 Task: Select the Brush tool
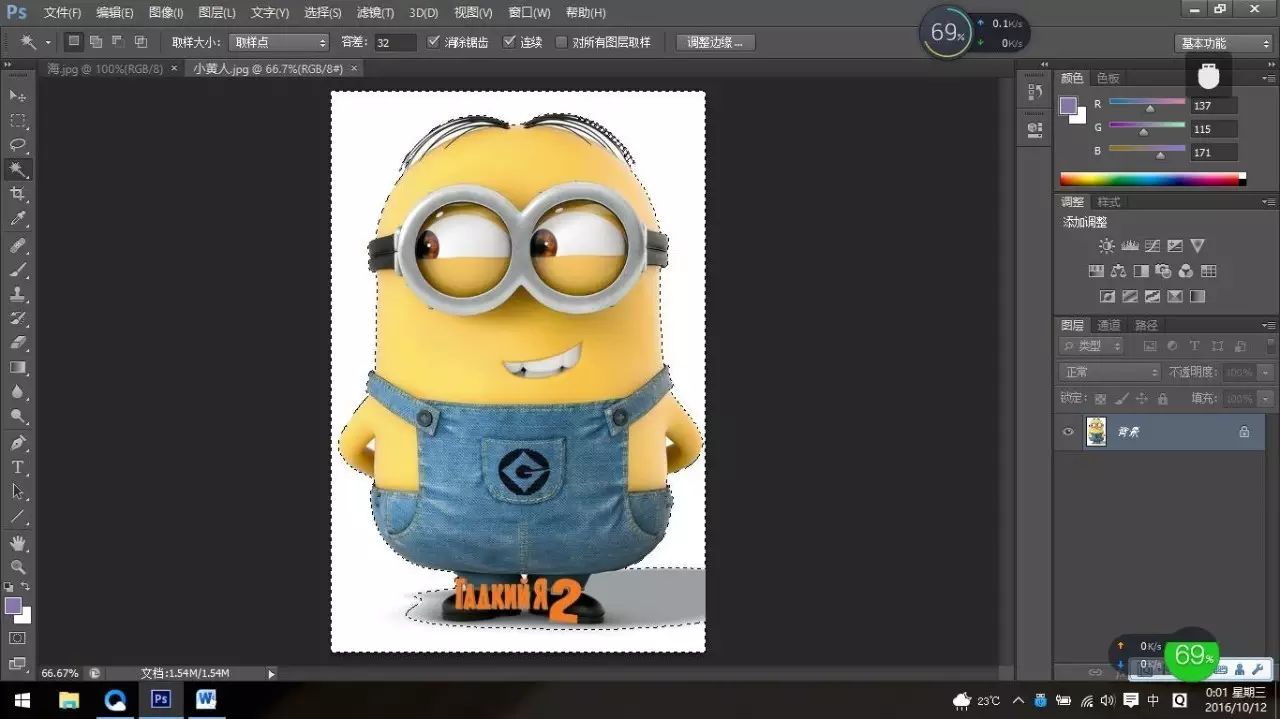18,270
